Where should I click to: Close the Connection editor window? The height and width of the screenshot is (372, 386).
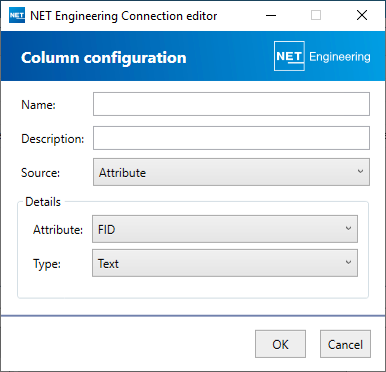coord(362,15)
